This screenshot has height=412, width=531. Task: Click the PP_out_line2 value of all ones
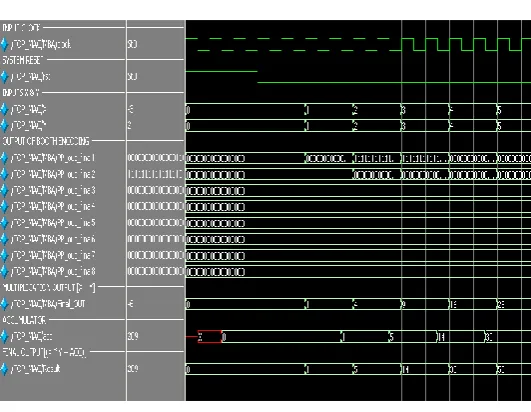pos(155,174)
